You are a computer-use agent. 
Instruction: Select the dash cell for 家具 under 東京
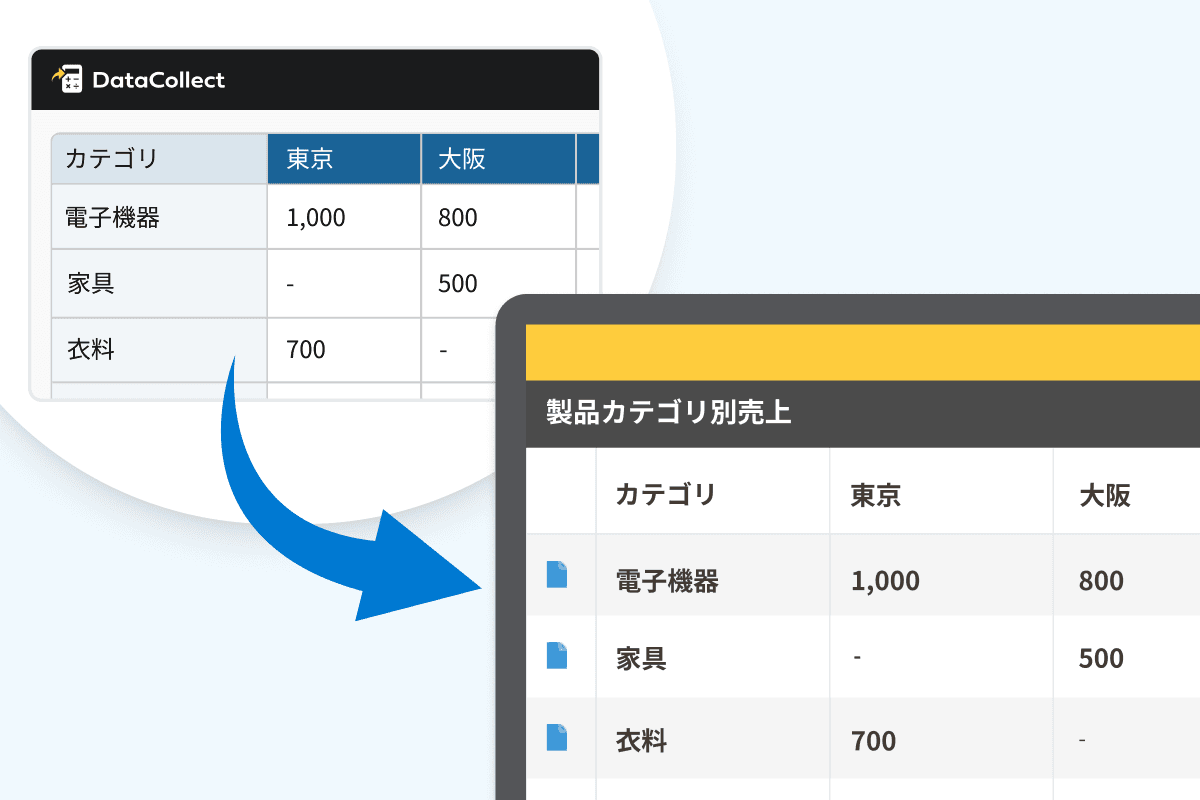pos(290,284)
